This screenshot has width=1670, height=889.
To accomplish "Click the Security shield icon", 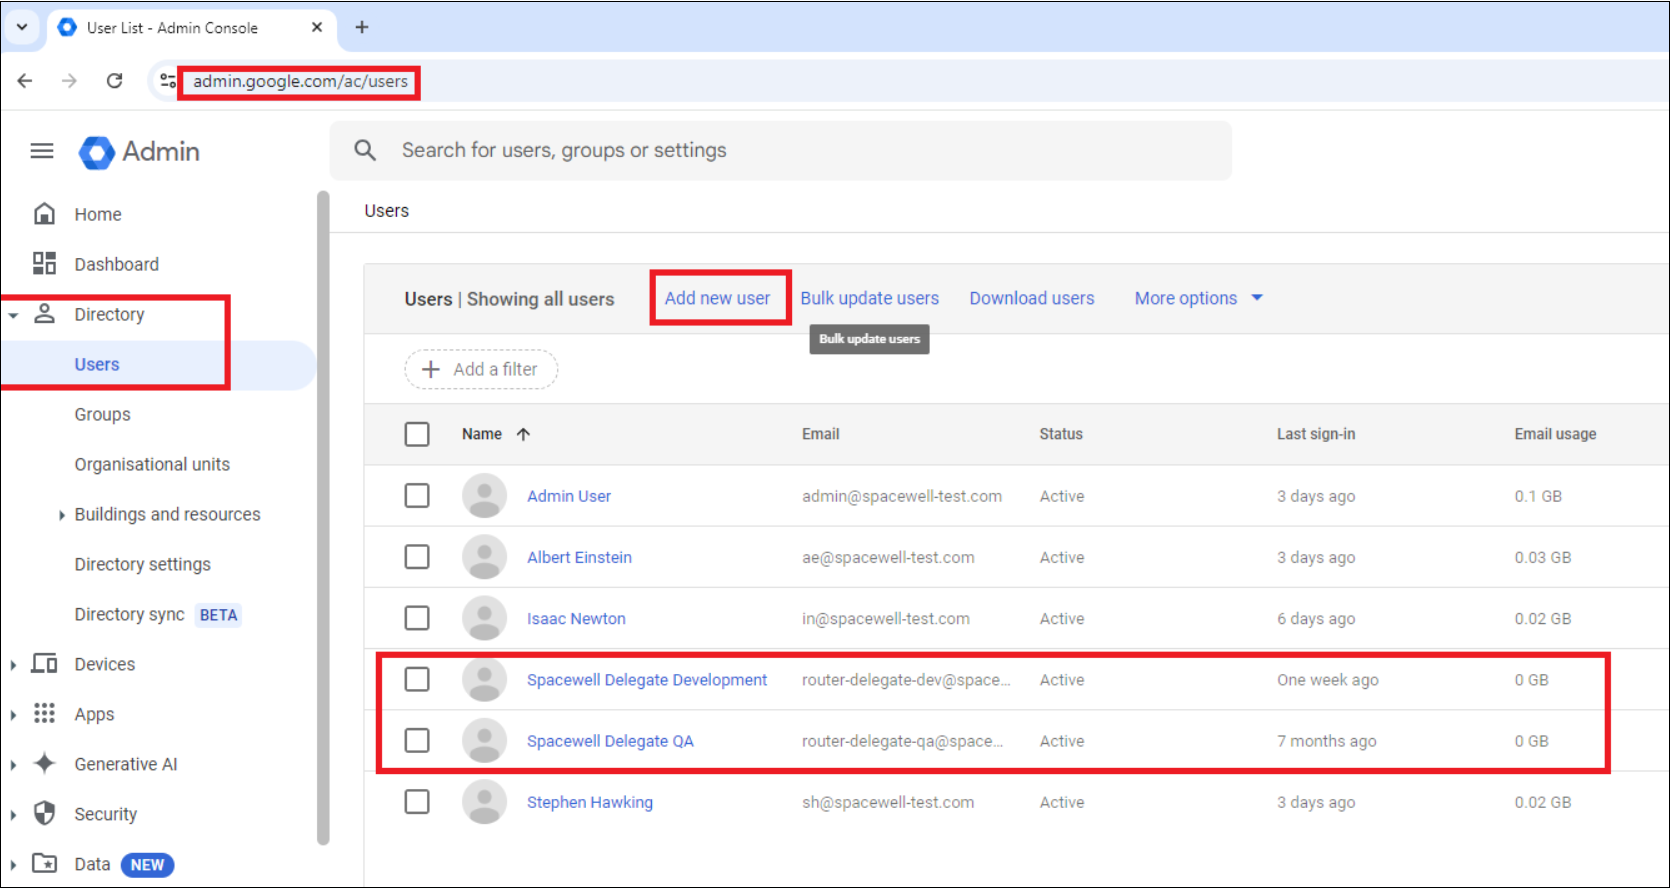I will 44,813.
